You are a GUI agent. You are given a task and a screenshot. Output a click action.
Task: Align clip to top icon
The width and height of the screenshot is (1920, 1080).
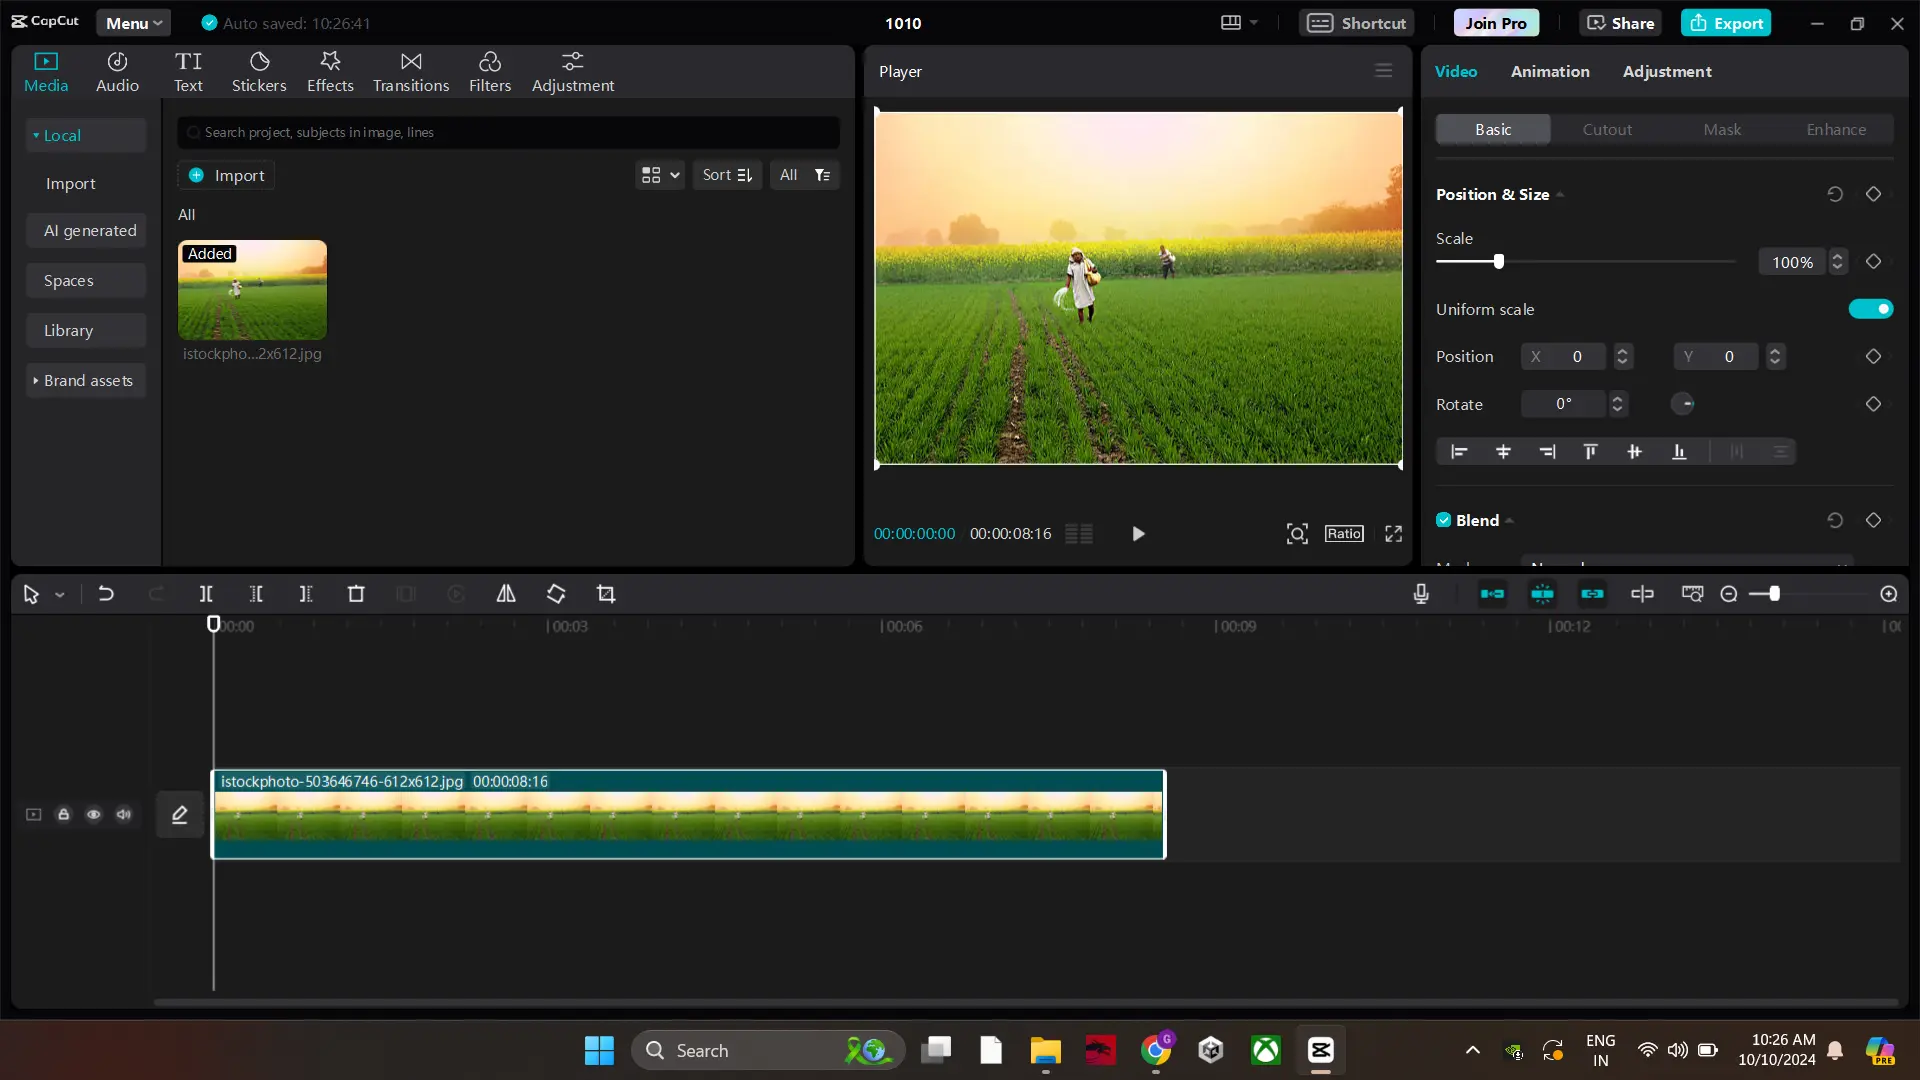tap(1591, 452)
